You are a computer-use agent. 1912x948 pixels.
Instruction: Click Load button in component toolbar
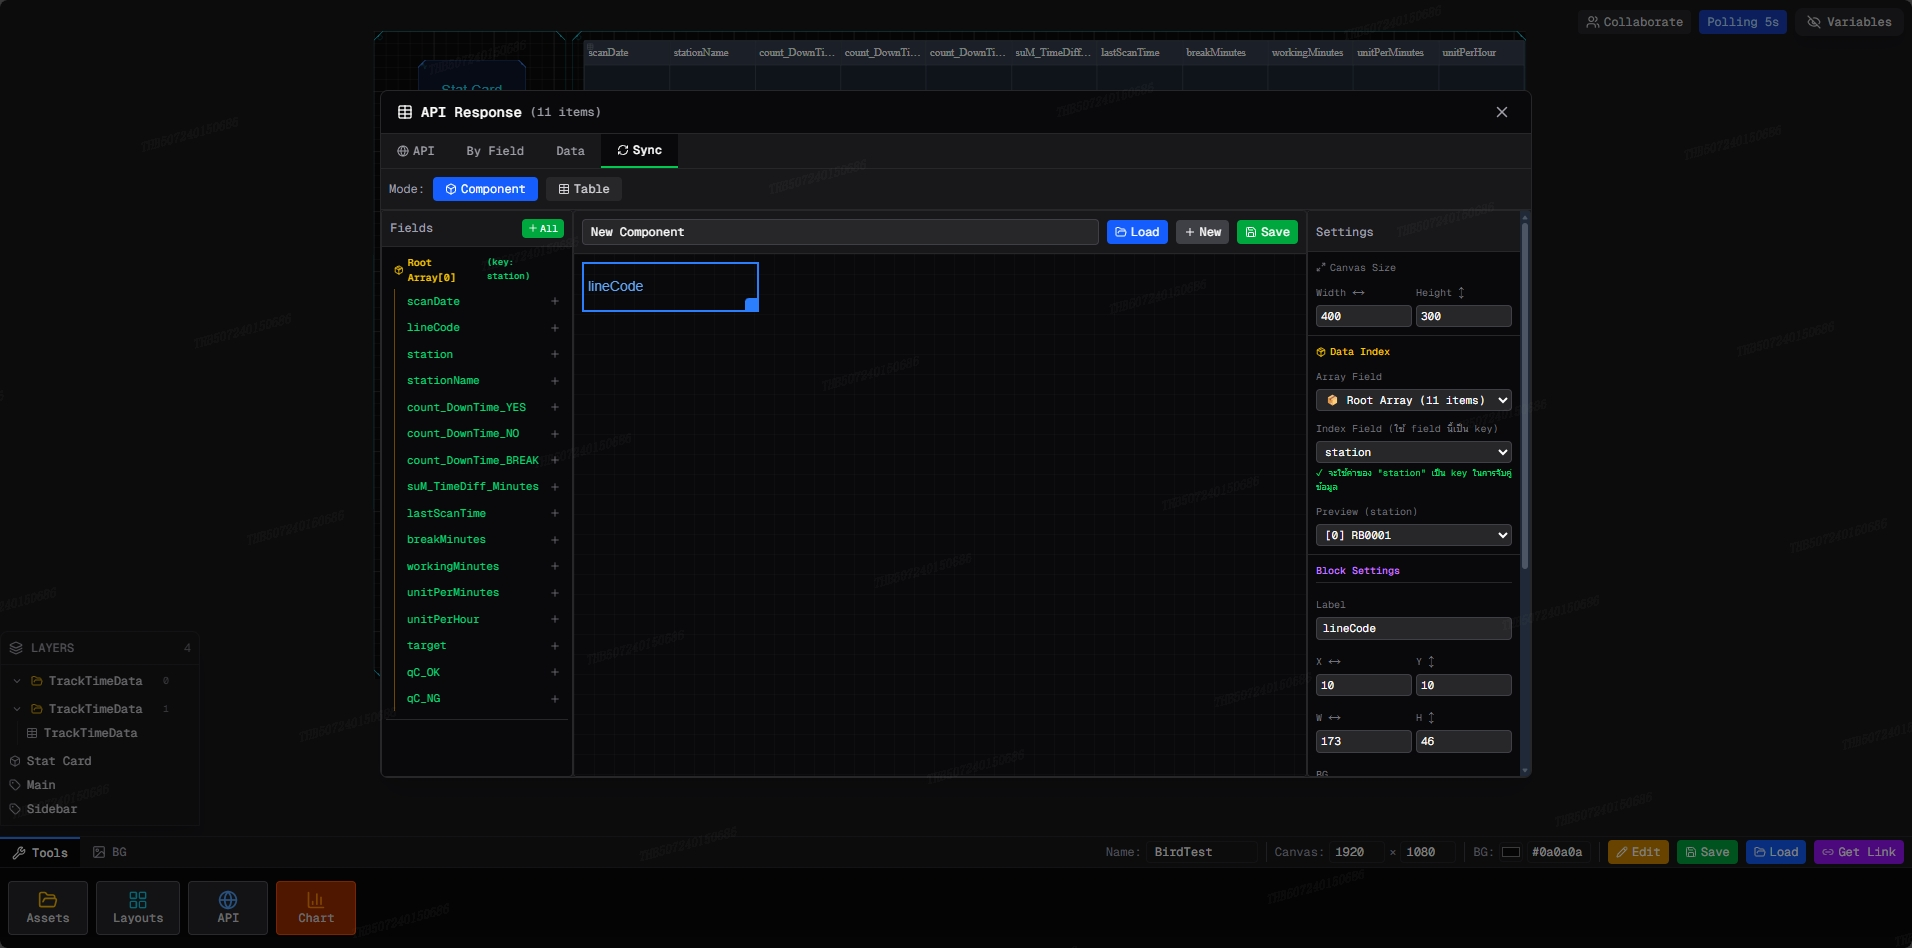1137,232
